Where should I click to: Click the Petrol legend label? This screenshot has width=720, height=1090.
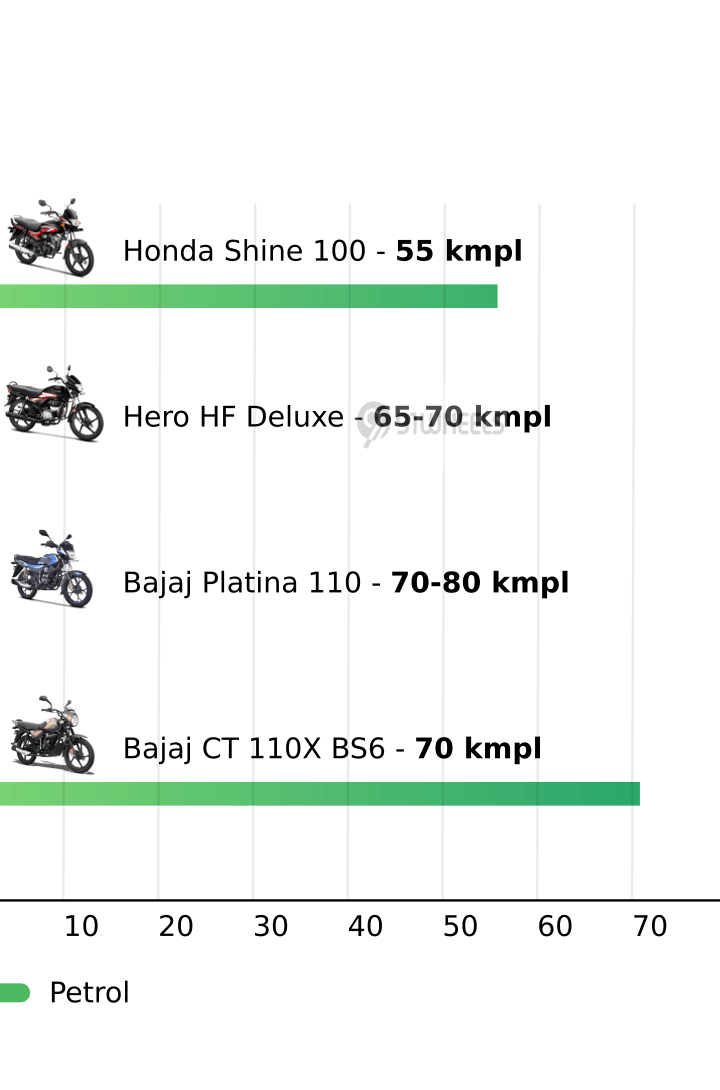(89, 993)
